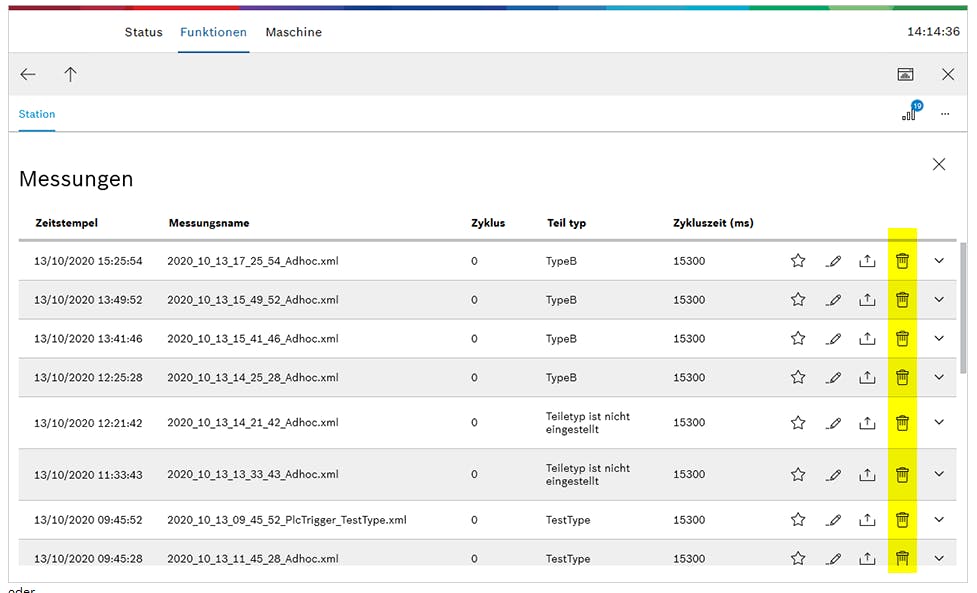Screen dimensions: 977x593
Task: Select file name 2020_10_13_17_25_54_Adhoc.xml
Action: (x=252, y=261)
